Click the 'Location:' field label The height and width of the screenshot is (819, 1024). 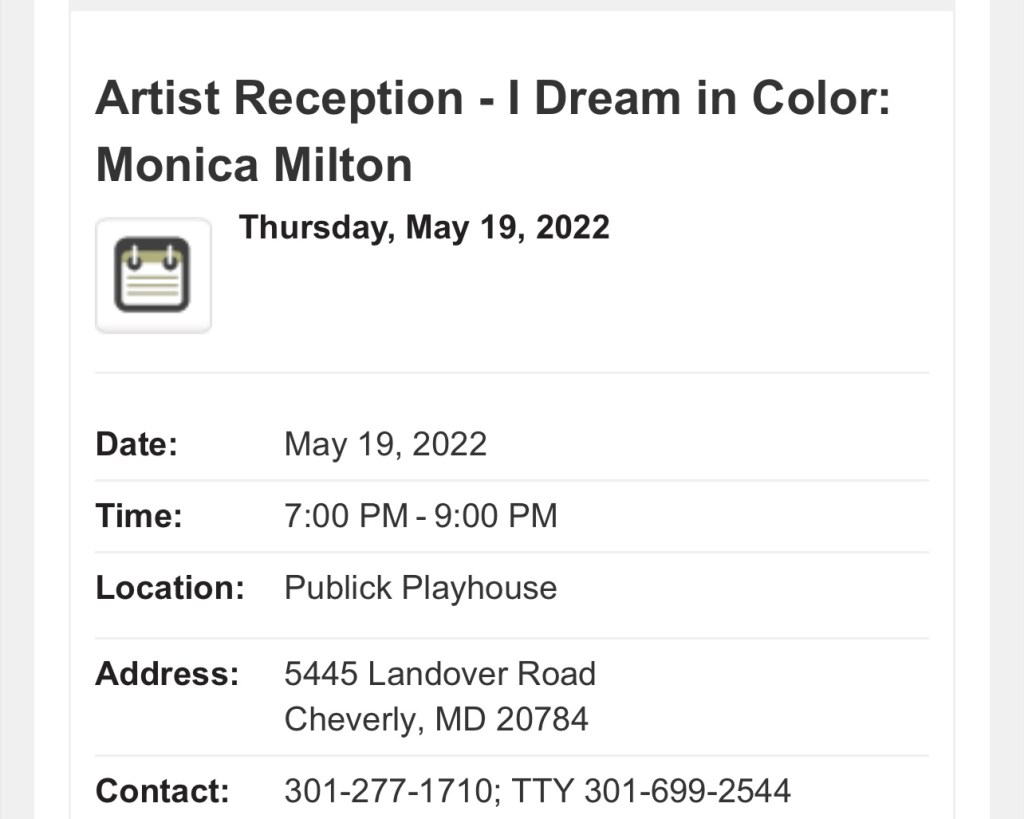(x=170, y=588)
